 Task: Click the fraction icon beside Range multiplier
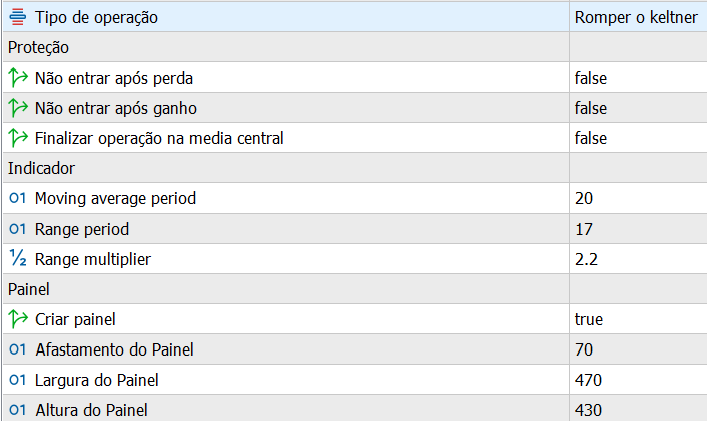(x=16, y=259)
